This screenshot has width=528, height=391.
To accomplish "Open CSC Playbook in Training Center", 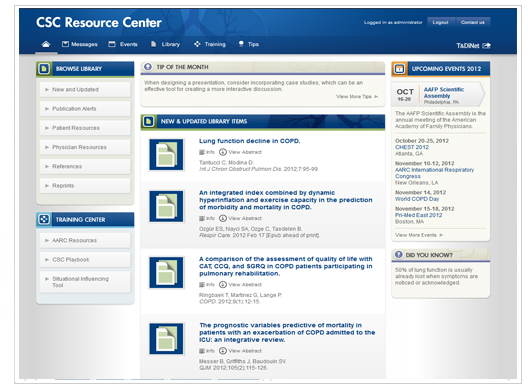I will coord(85,260).
